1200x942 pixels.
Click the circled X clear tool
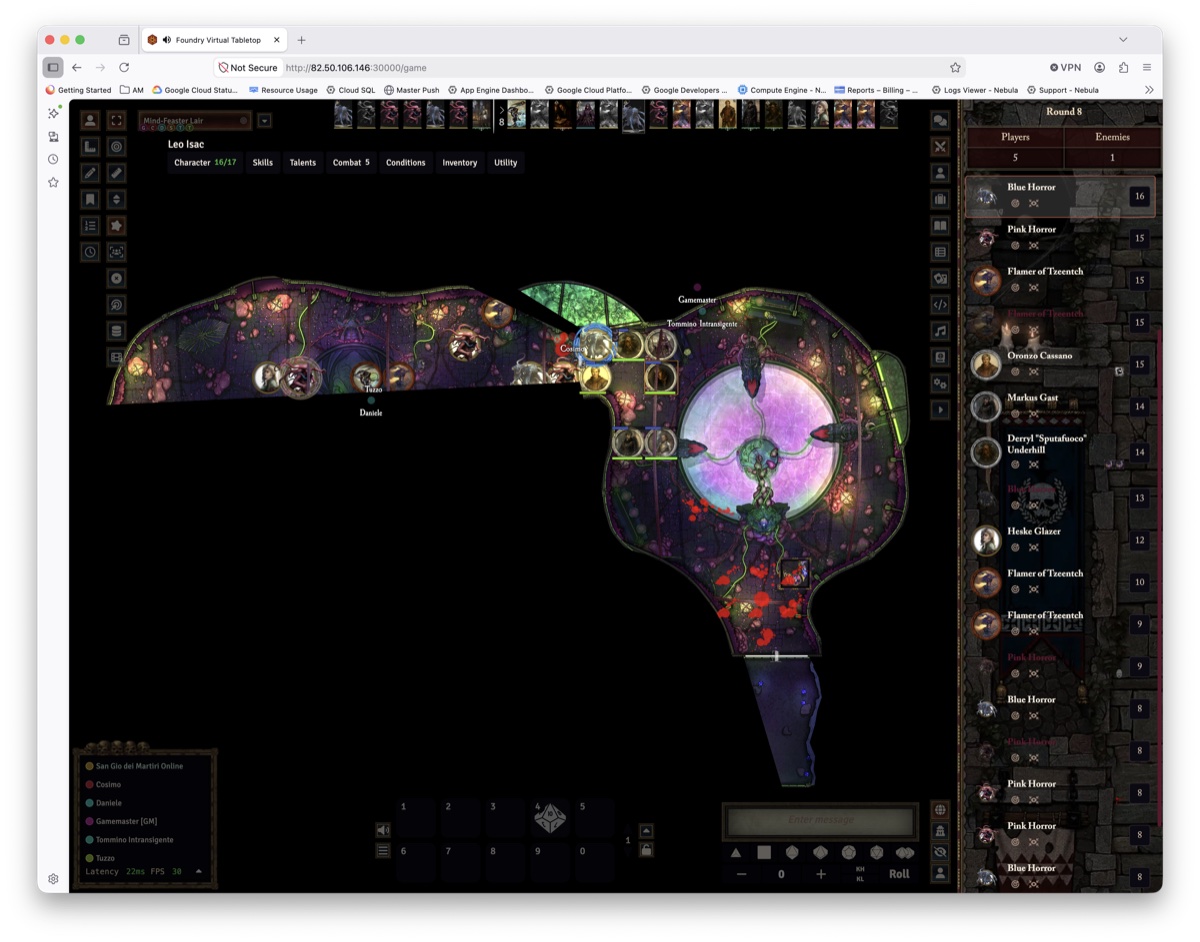click(x=116, y=278)
